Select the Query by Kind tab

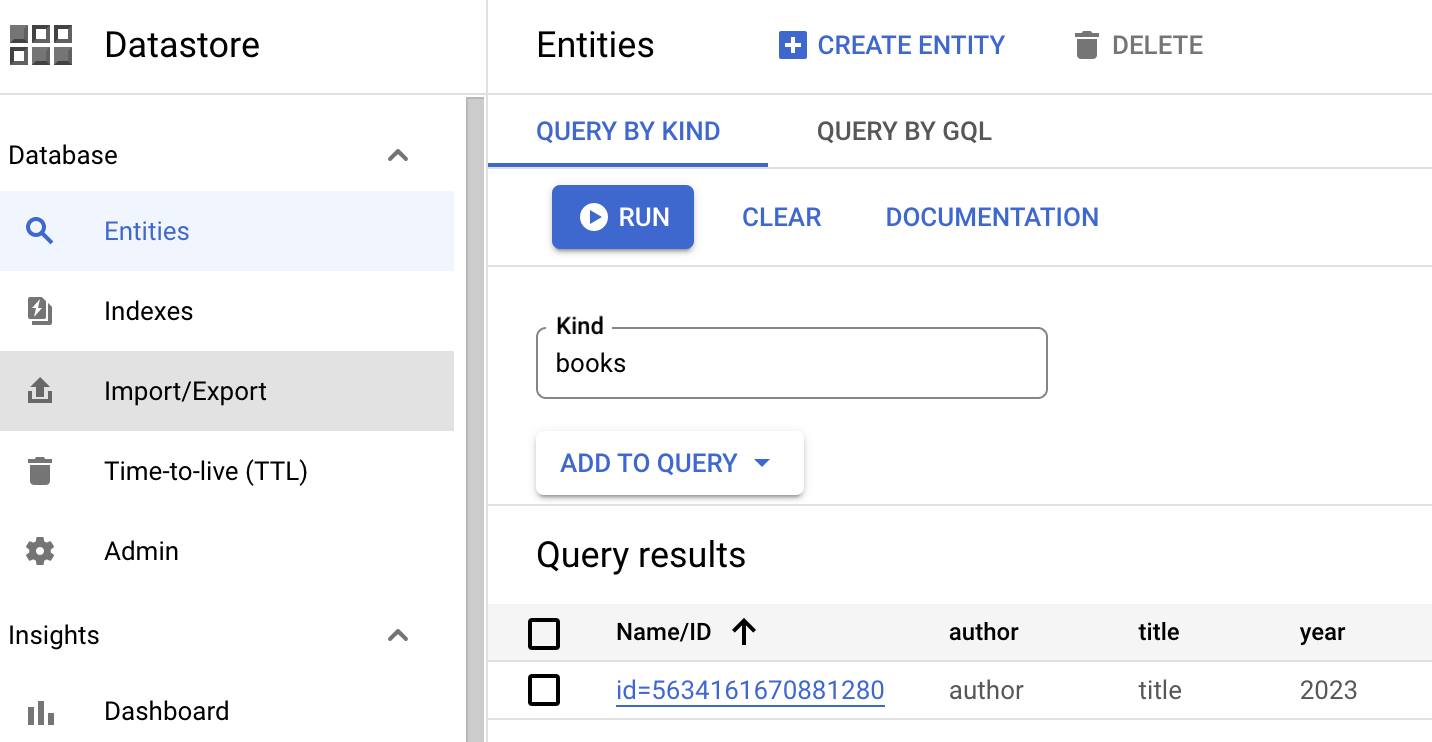coord(628,132)
